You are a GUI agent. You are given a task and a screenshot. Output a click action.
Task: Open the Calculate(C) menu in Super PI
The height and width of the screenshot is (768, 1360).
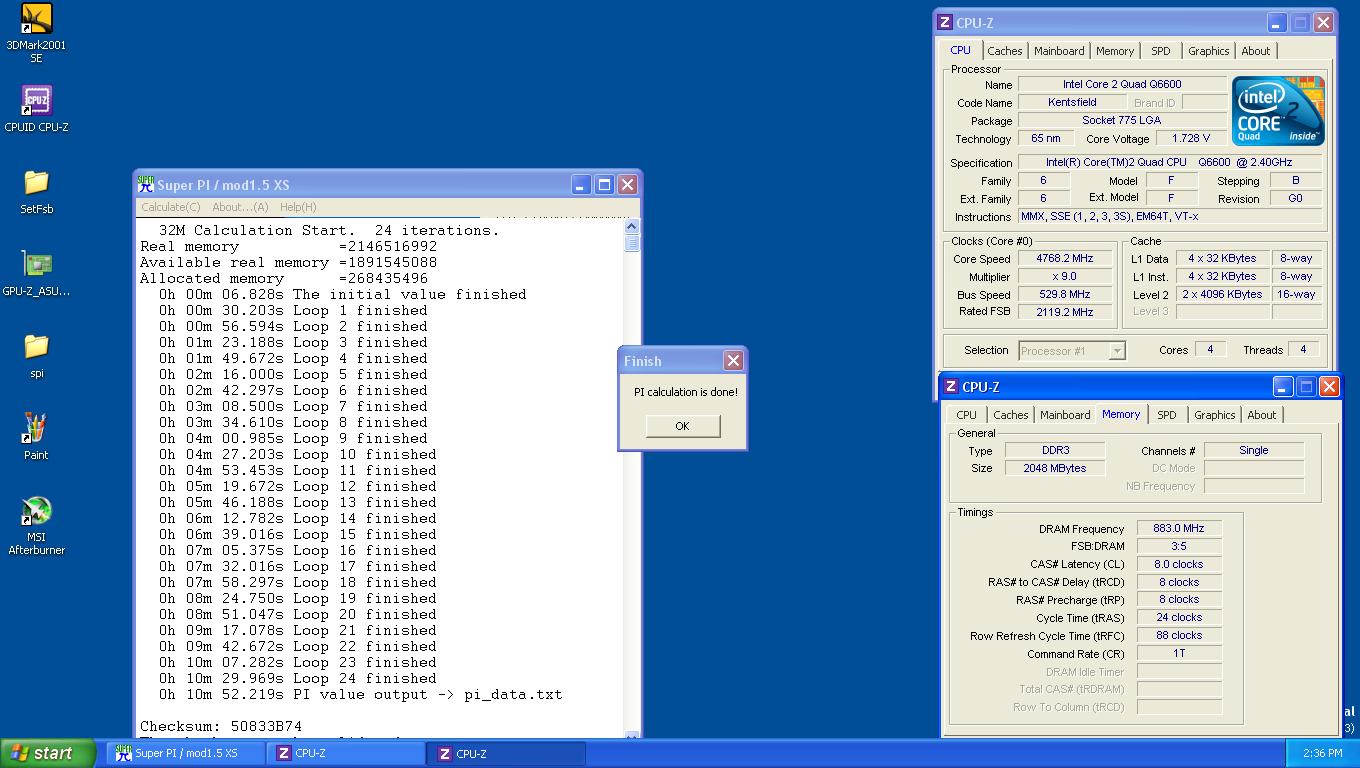[x=170, y=207]
